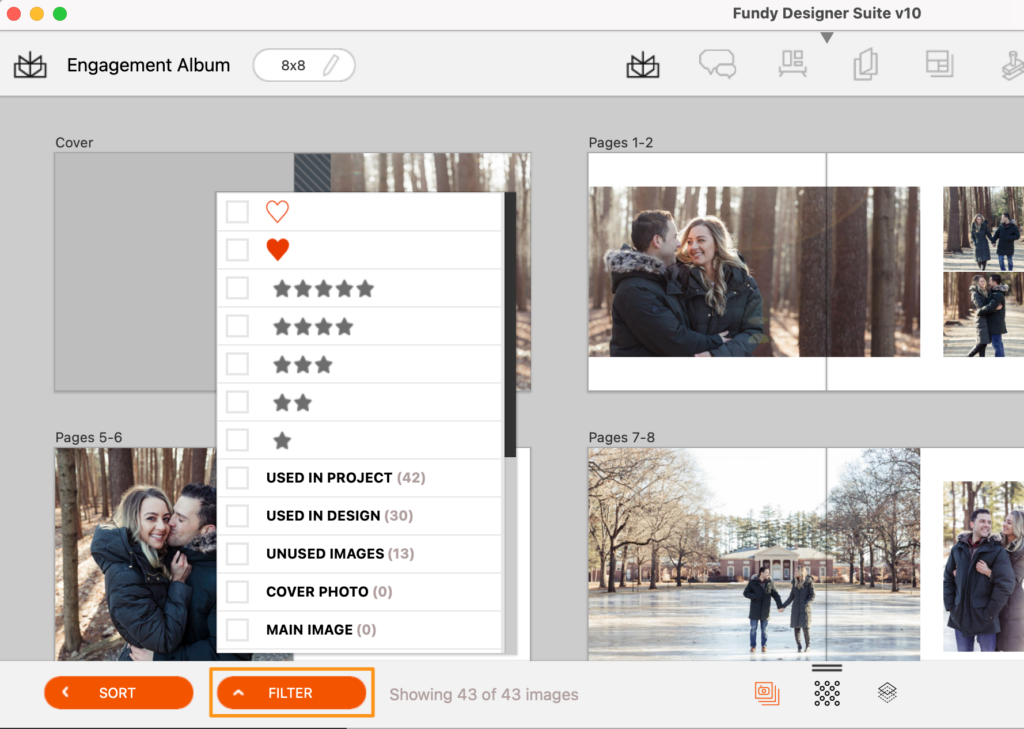Click the outline heart filter icon
The height and width of the screenshot is (729, 1024).
click(x=278, y=211)
